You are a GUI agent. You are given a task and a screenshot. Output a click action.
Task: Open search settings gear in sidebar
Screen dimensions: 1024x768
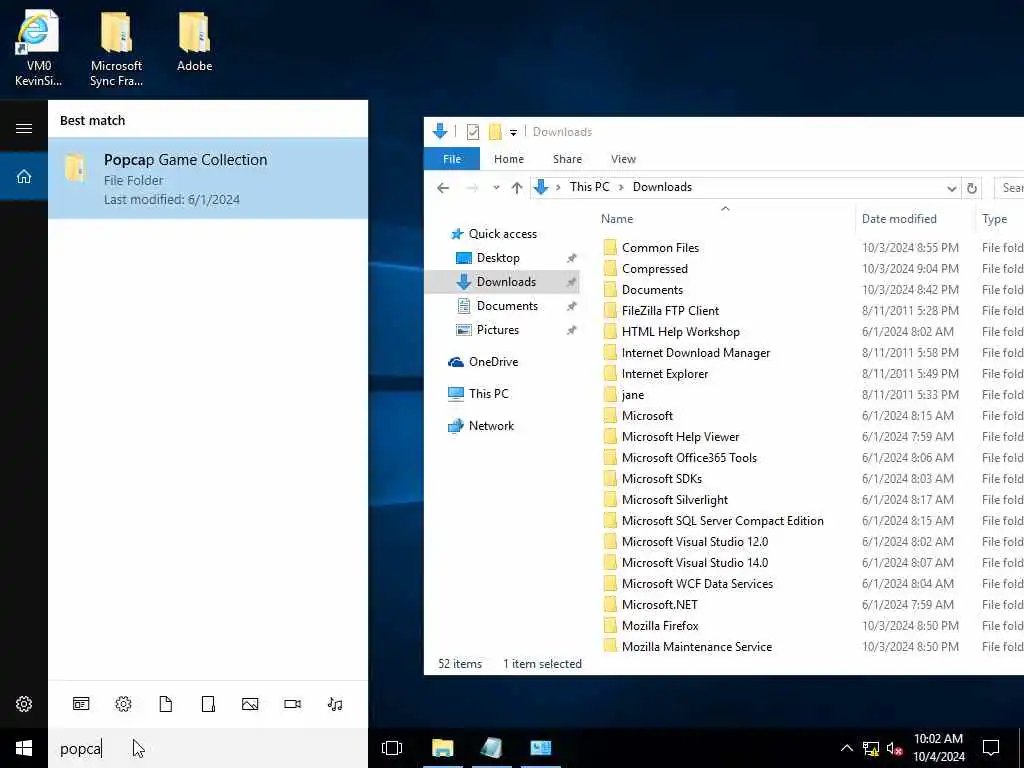[24, 704]
